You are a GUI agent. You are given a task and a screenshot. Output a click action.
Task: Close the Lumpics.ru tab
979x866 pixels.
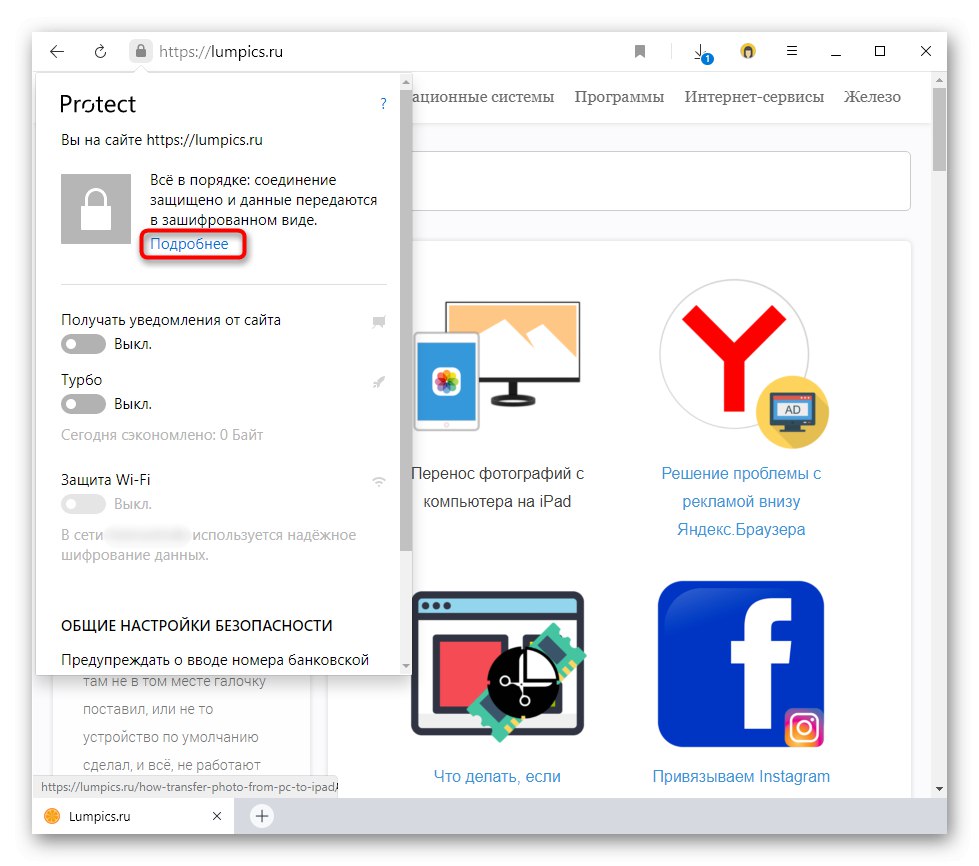coord(217,816)
